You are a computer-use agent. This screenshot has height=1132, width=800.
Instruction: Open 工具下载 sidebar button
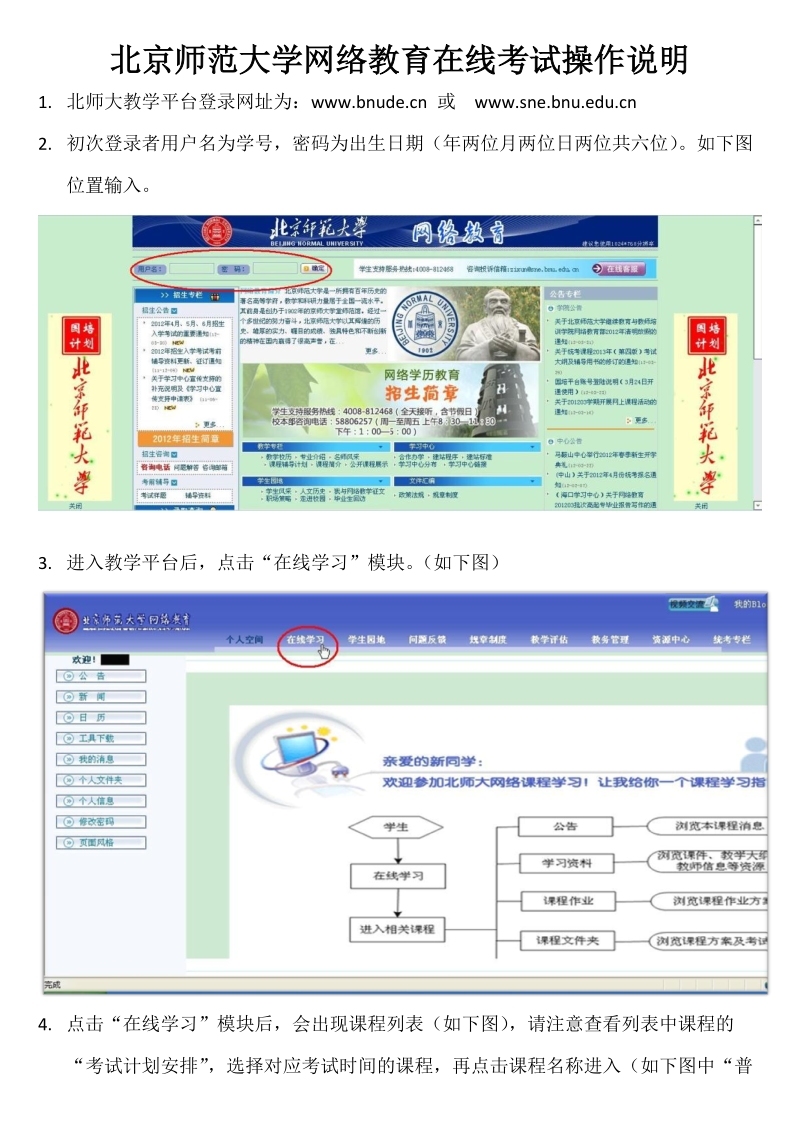[x=101, y=739]
